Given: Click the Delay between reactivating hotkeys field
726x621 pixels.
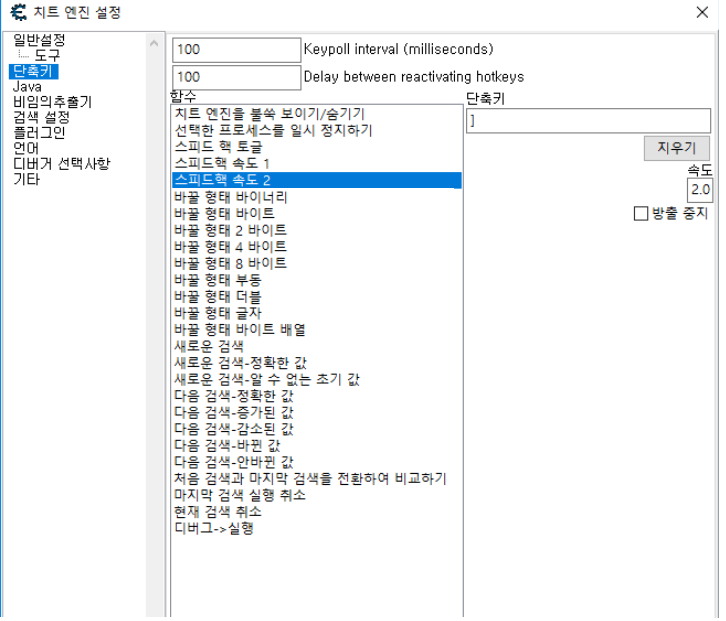Looking at the screenshot, I should tap(238, 78).
